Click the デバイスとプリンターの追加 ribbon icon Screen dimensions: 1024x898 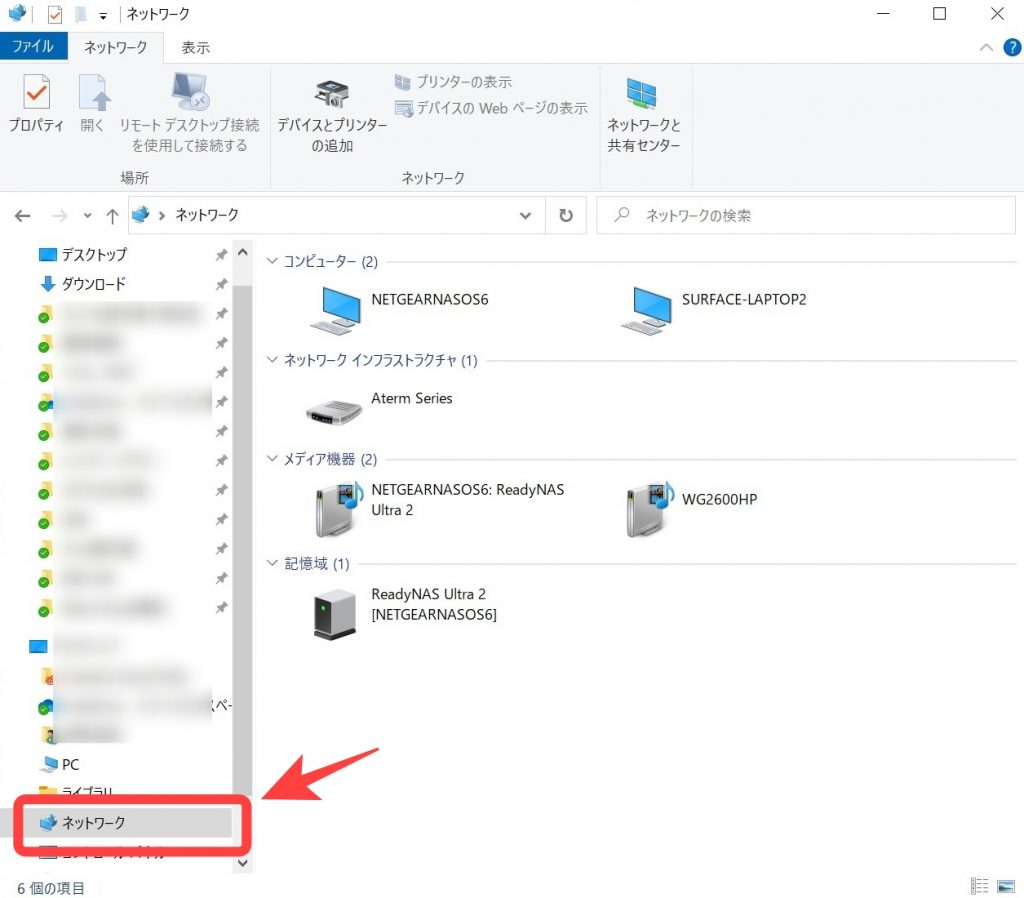(x=330, y=110)
